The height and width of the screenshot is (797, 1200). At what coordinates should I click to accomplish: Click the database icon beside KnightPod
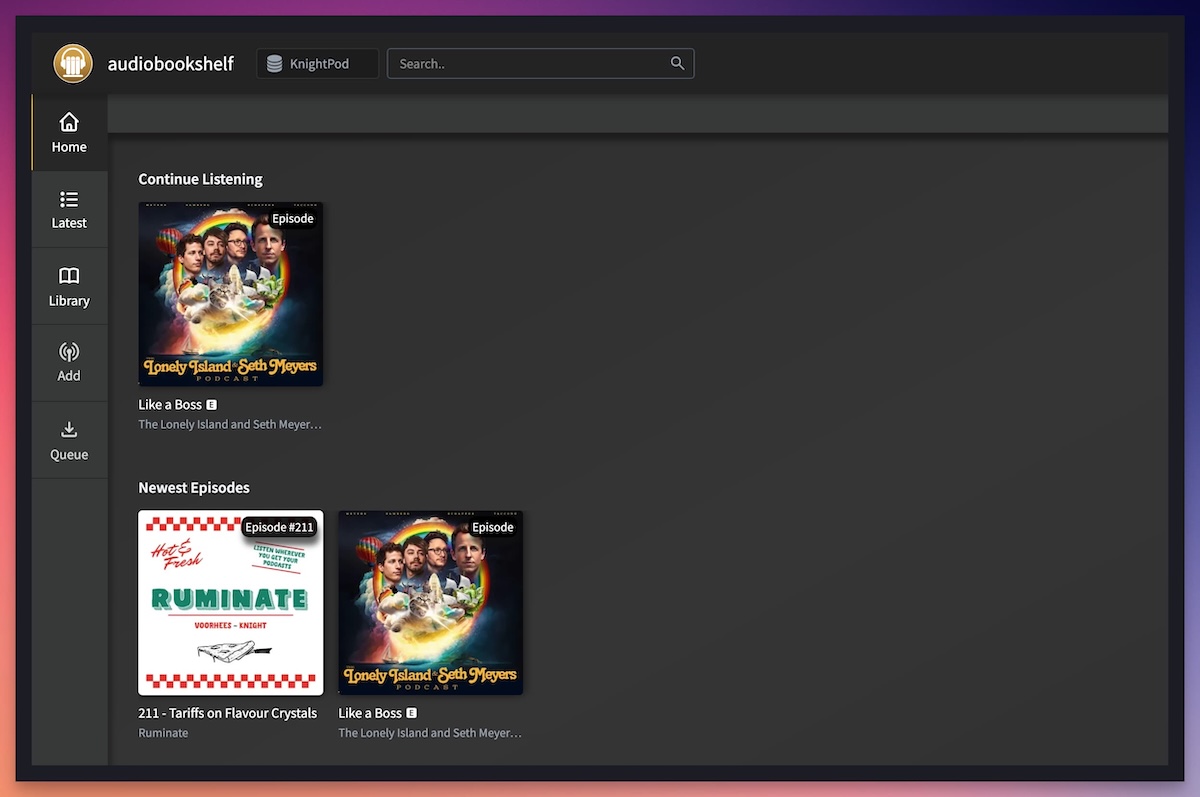coord(274,64)
